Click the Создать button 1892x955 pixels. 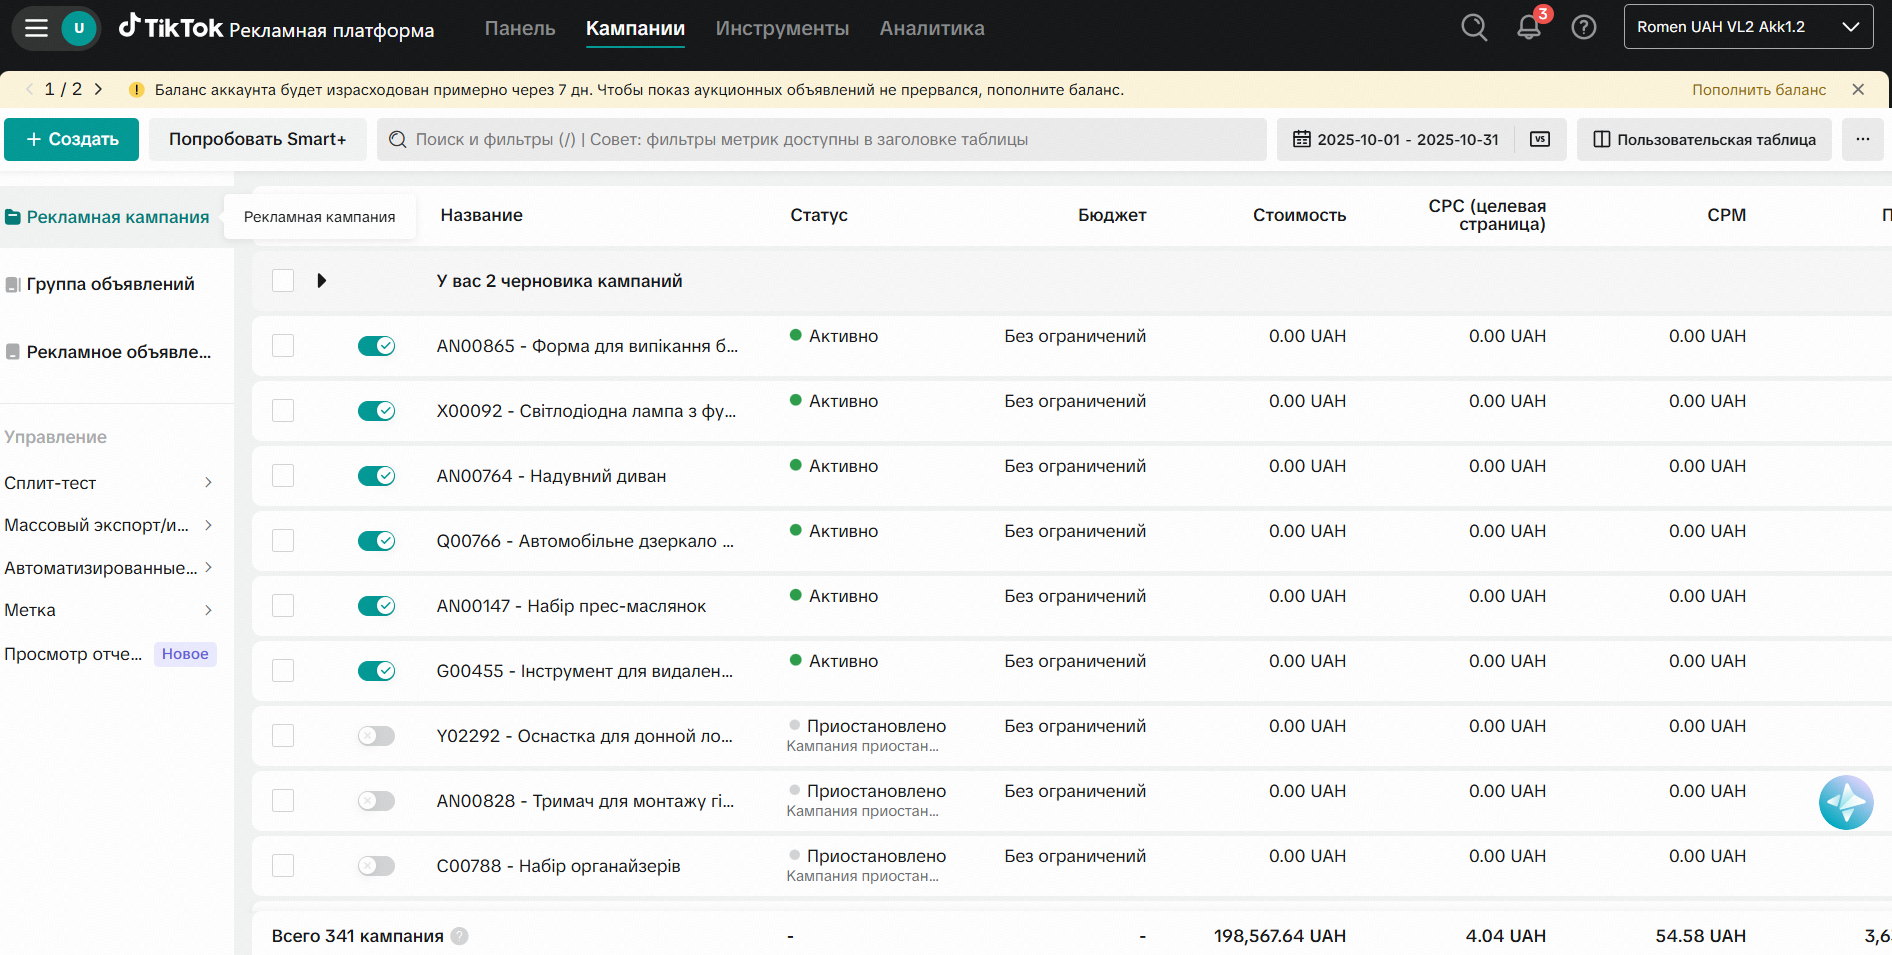click(x=73, y=140)
